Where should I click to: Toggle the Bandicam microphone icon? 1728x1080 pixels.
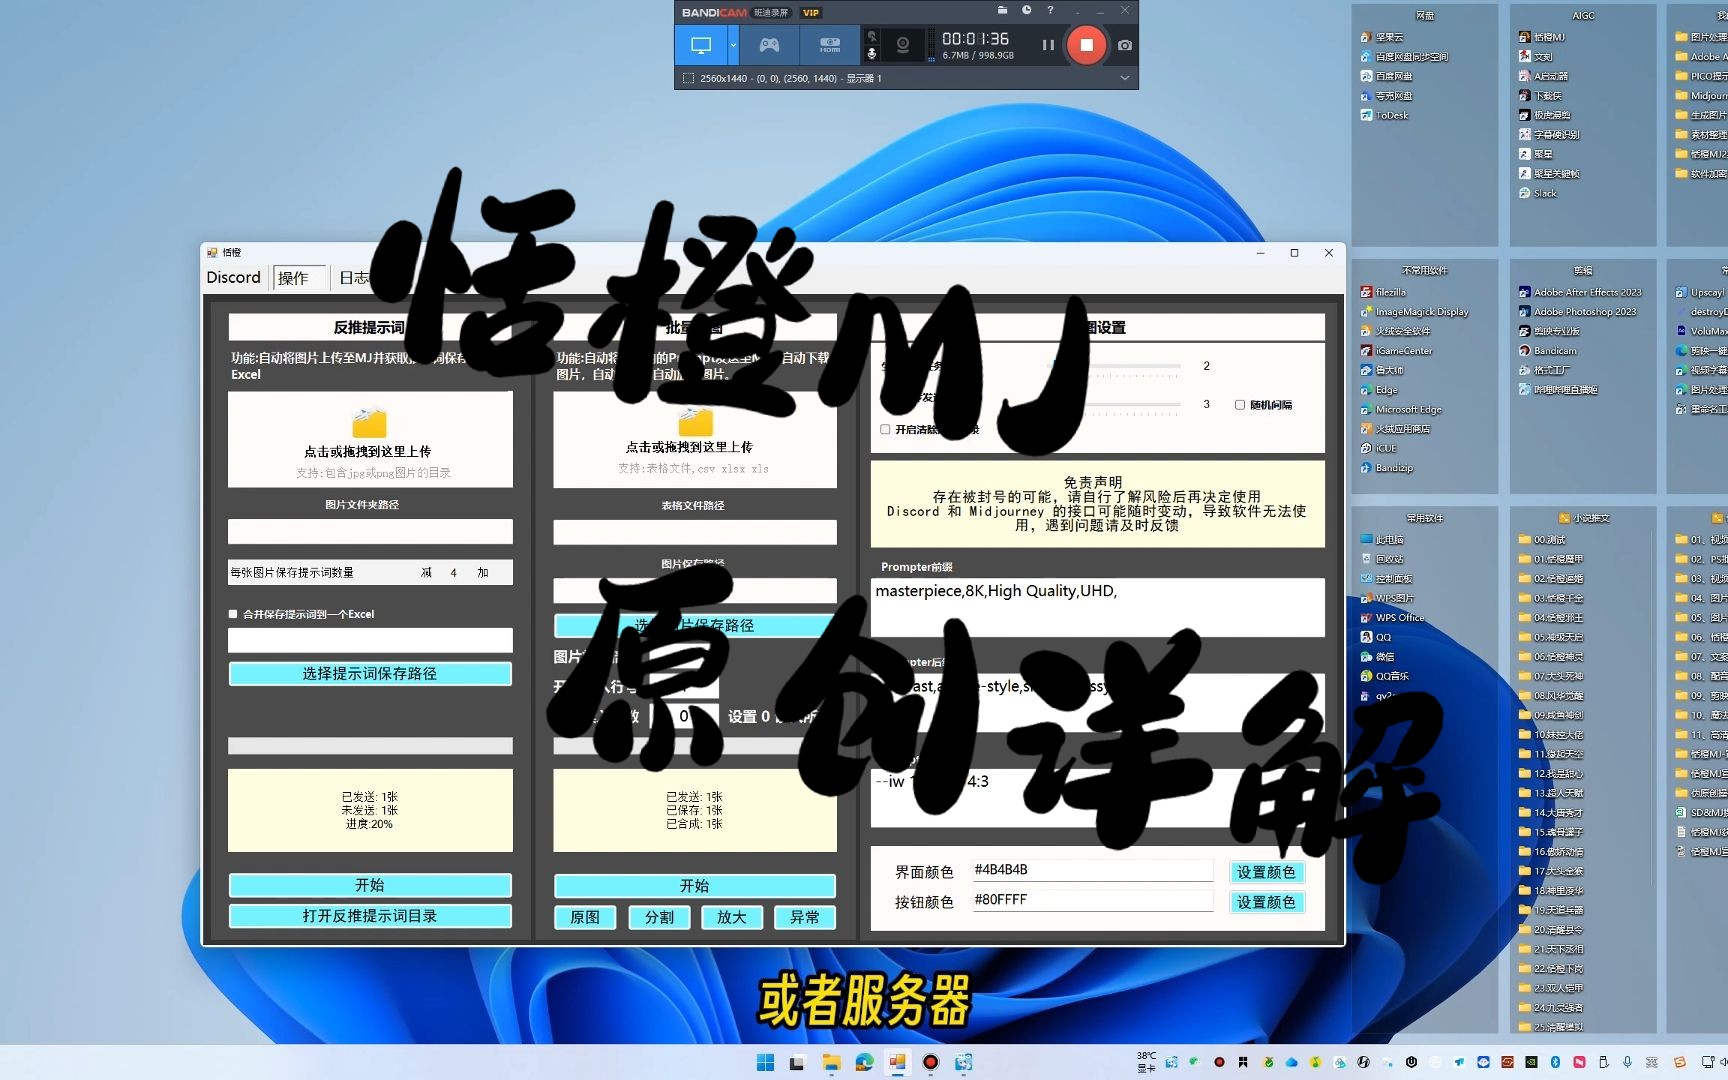coord(872,53)
